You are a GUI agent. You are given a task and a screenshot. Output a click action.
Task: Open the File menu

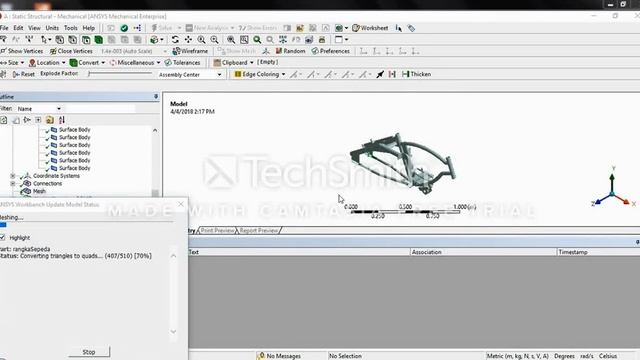point(4,28)
